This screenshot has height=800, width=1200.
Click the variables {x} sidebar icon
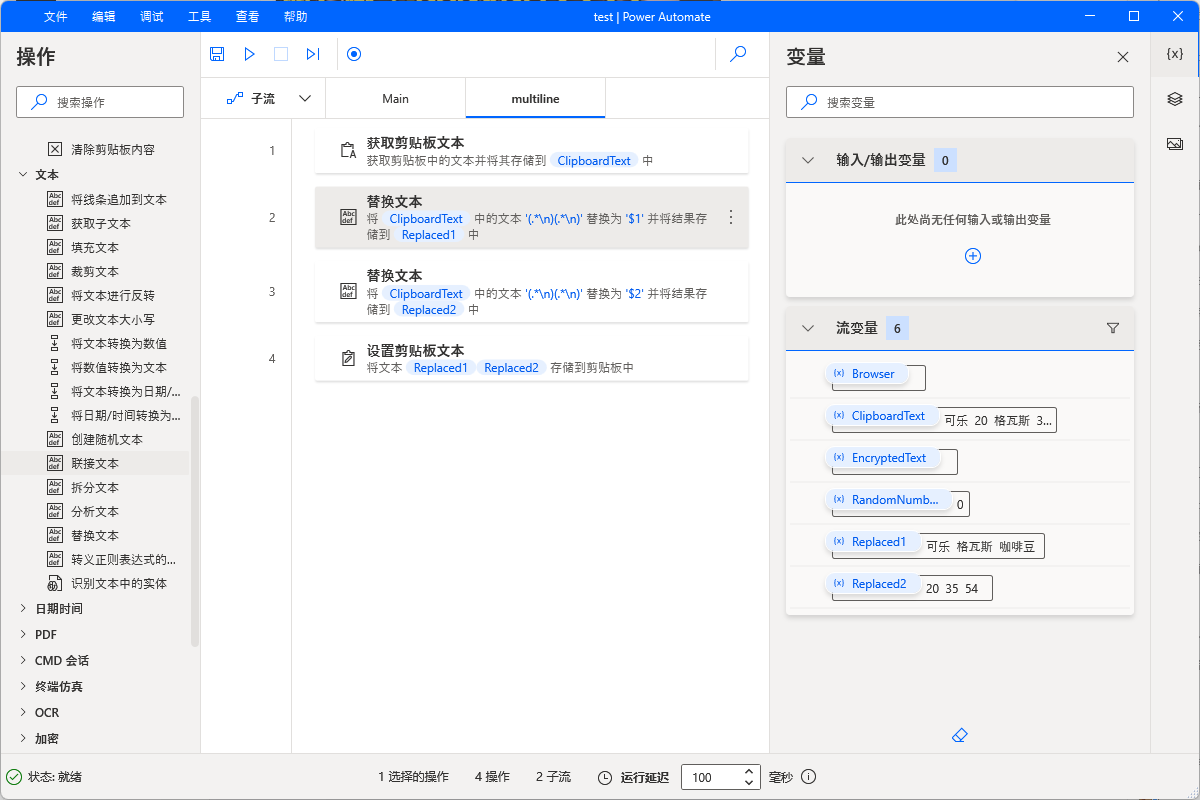[1175, 54]
